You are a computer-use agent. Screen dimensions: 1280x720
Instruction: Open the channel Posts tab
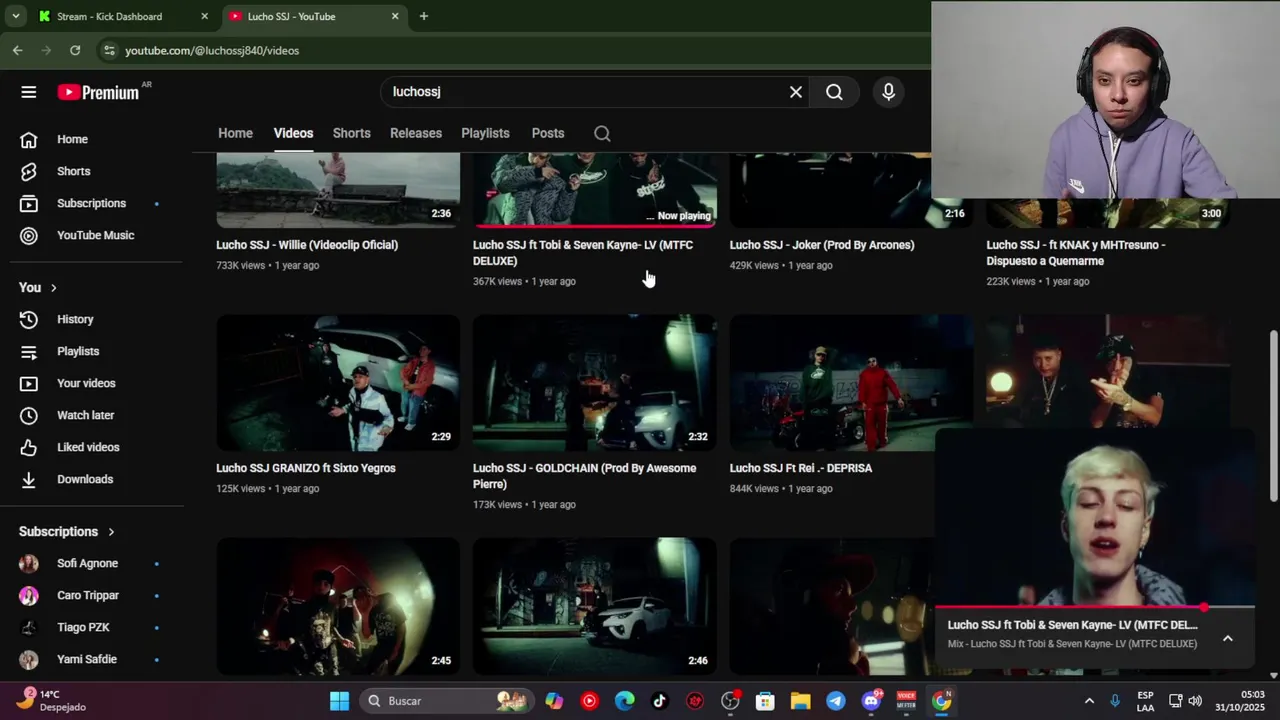[x=548, y=133]
